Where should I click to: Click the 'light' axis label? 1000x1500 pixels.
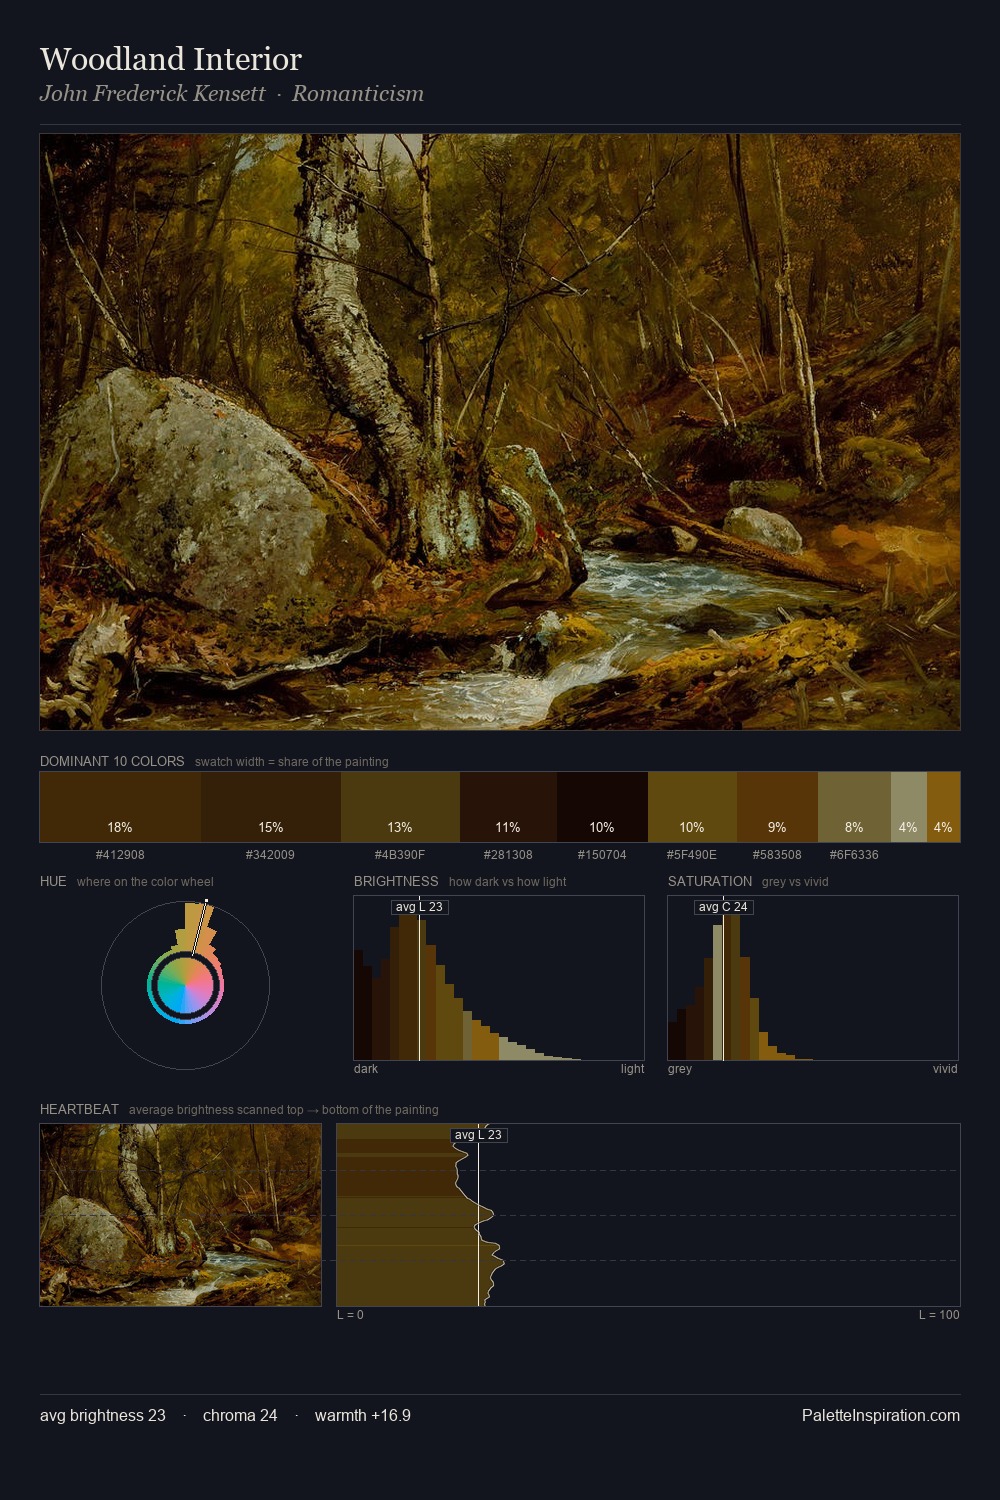point(632,1069)
